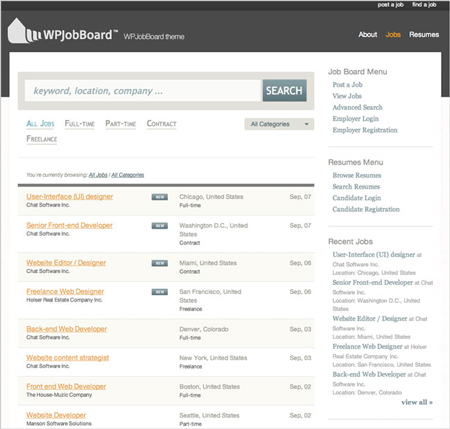The image size is (450, 429).
Task: Click the SEARCH button
Action: (x=284, y=90)
